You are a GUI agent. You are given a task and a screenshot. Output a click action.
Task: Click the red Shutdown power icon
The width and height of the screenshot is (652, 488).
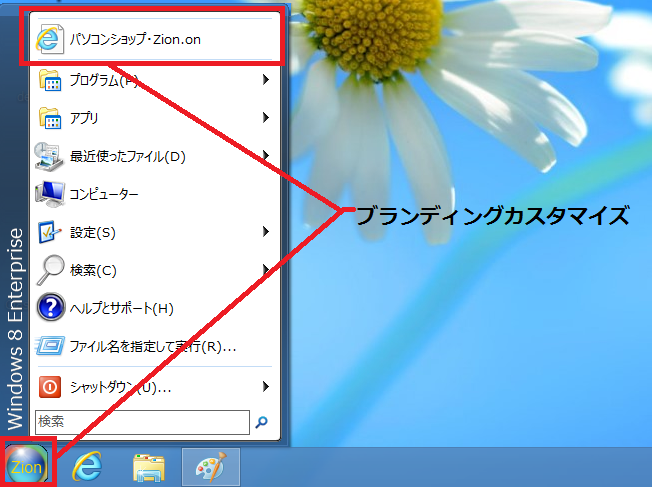(x=50, y=386)
